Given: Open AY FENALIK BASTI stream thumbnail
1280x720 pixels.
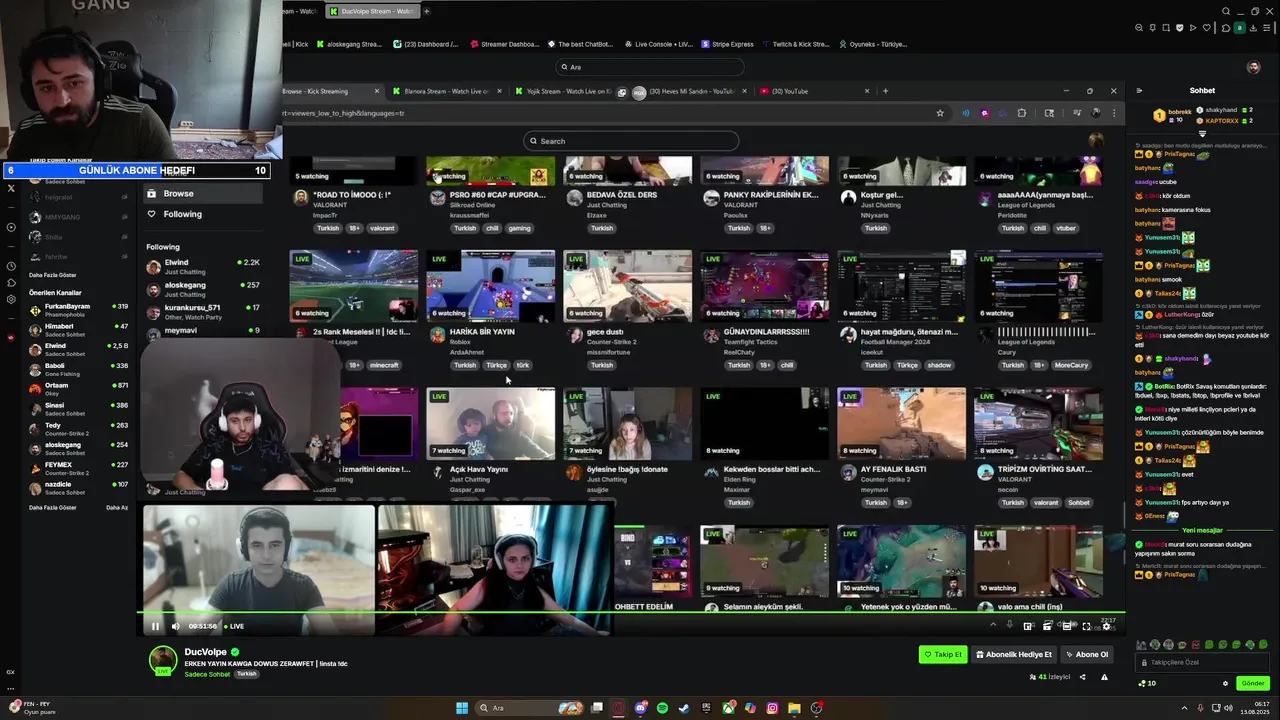Looking at the screenshot, I should tap(901, 424).
